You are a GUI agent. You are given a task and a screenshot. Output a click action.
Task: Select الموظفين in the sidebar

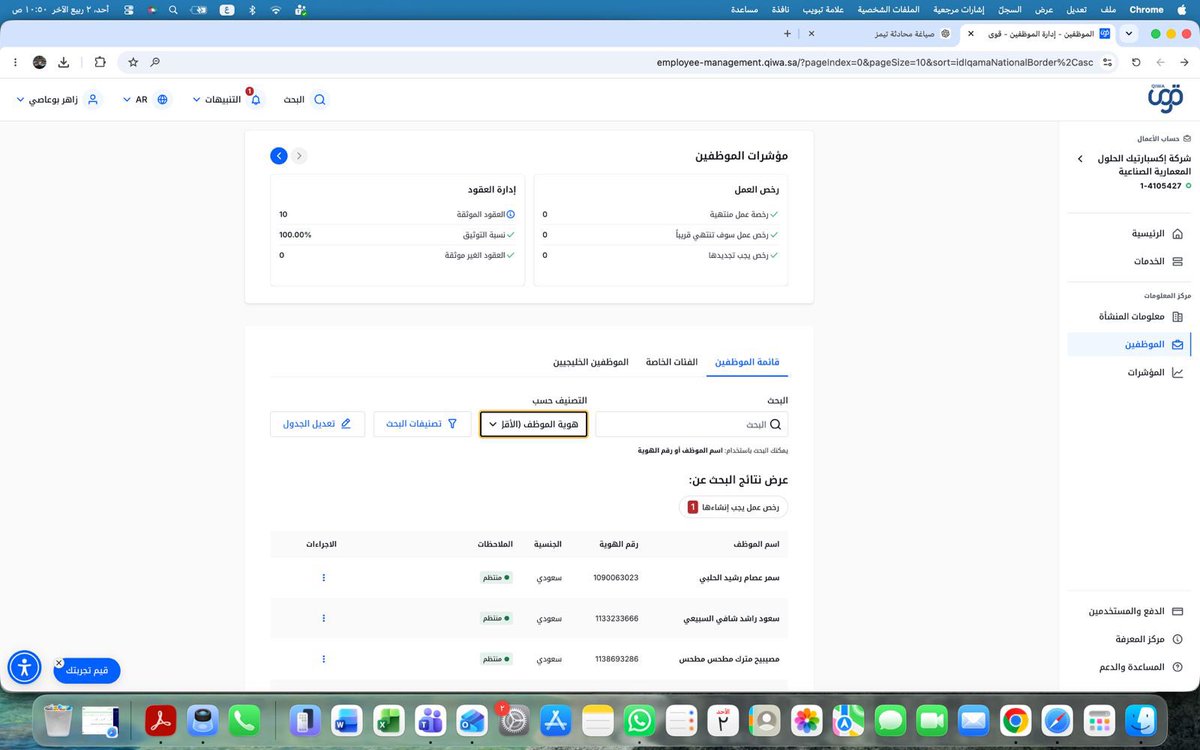pos(1128,344)
